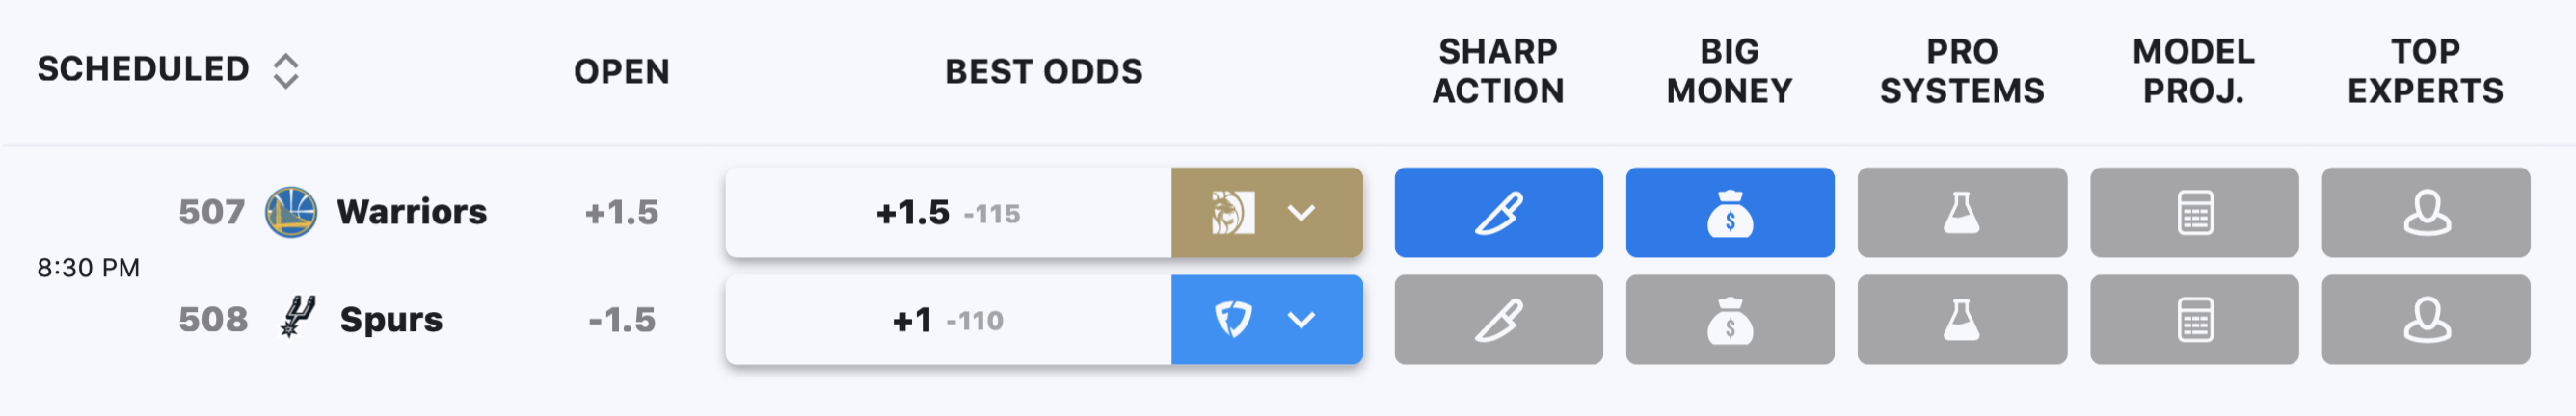Click Spurs Pro Systems flask icon
Screen dimensions: 2576x416
coord(1962,320)
